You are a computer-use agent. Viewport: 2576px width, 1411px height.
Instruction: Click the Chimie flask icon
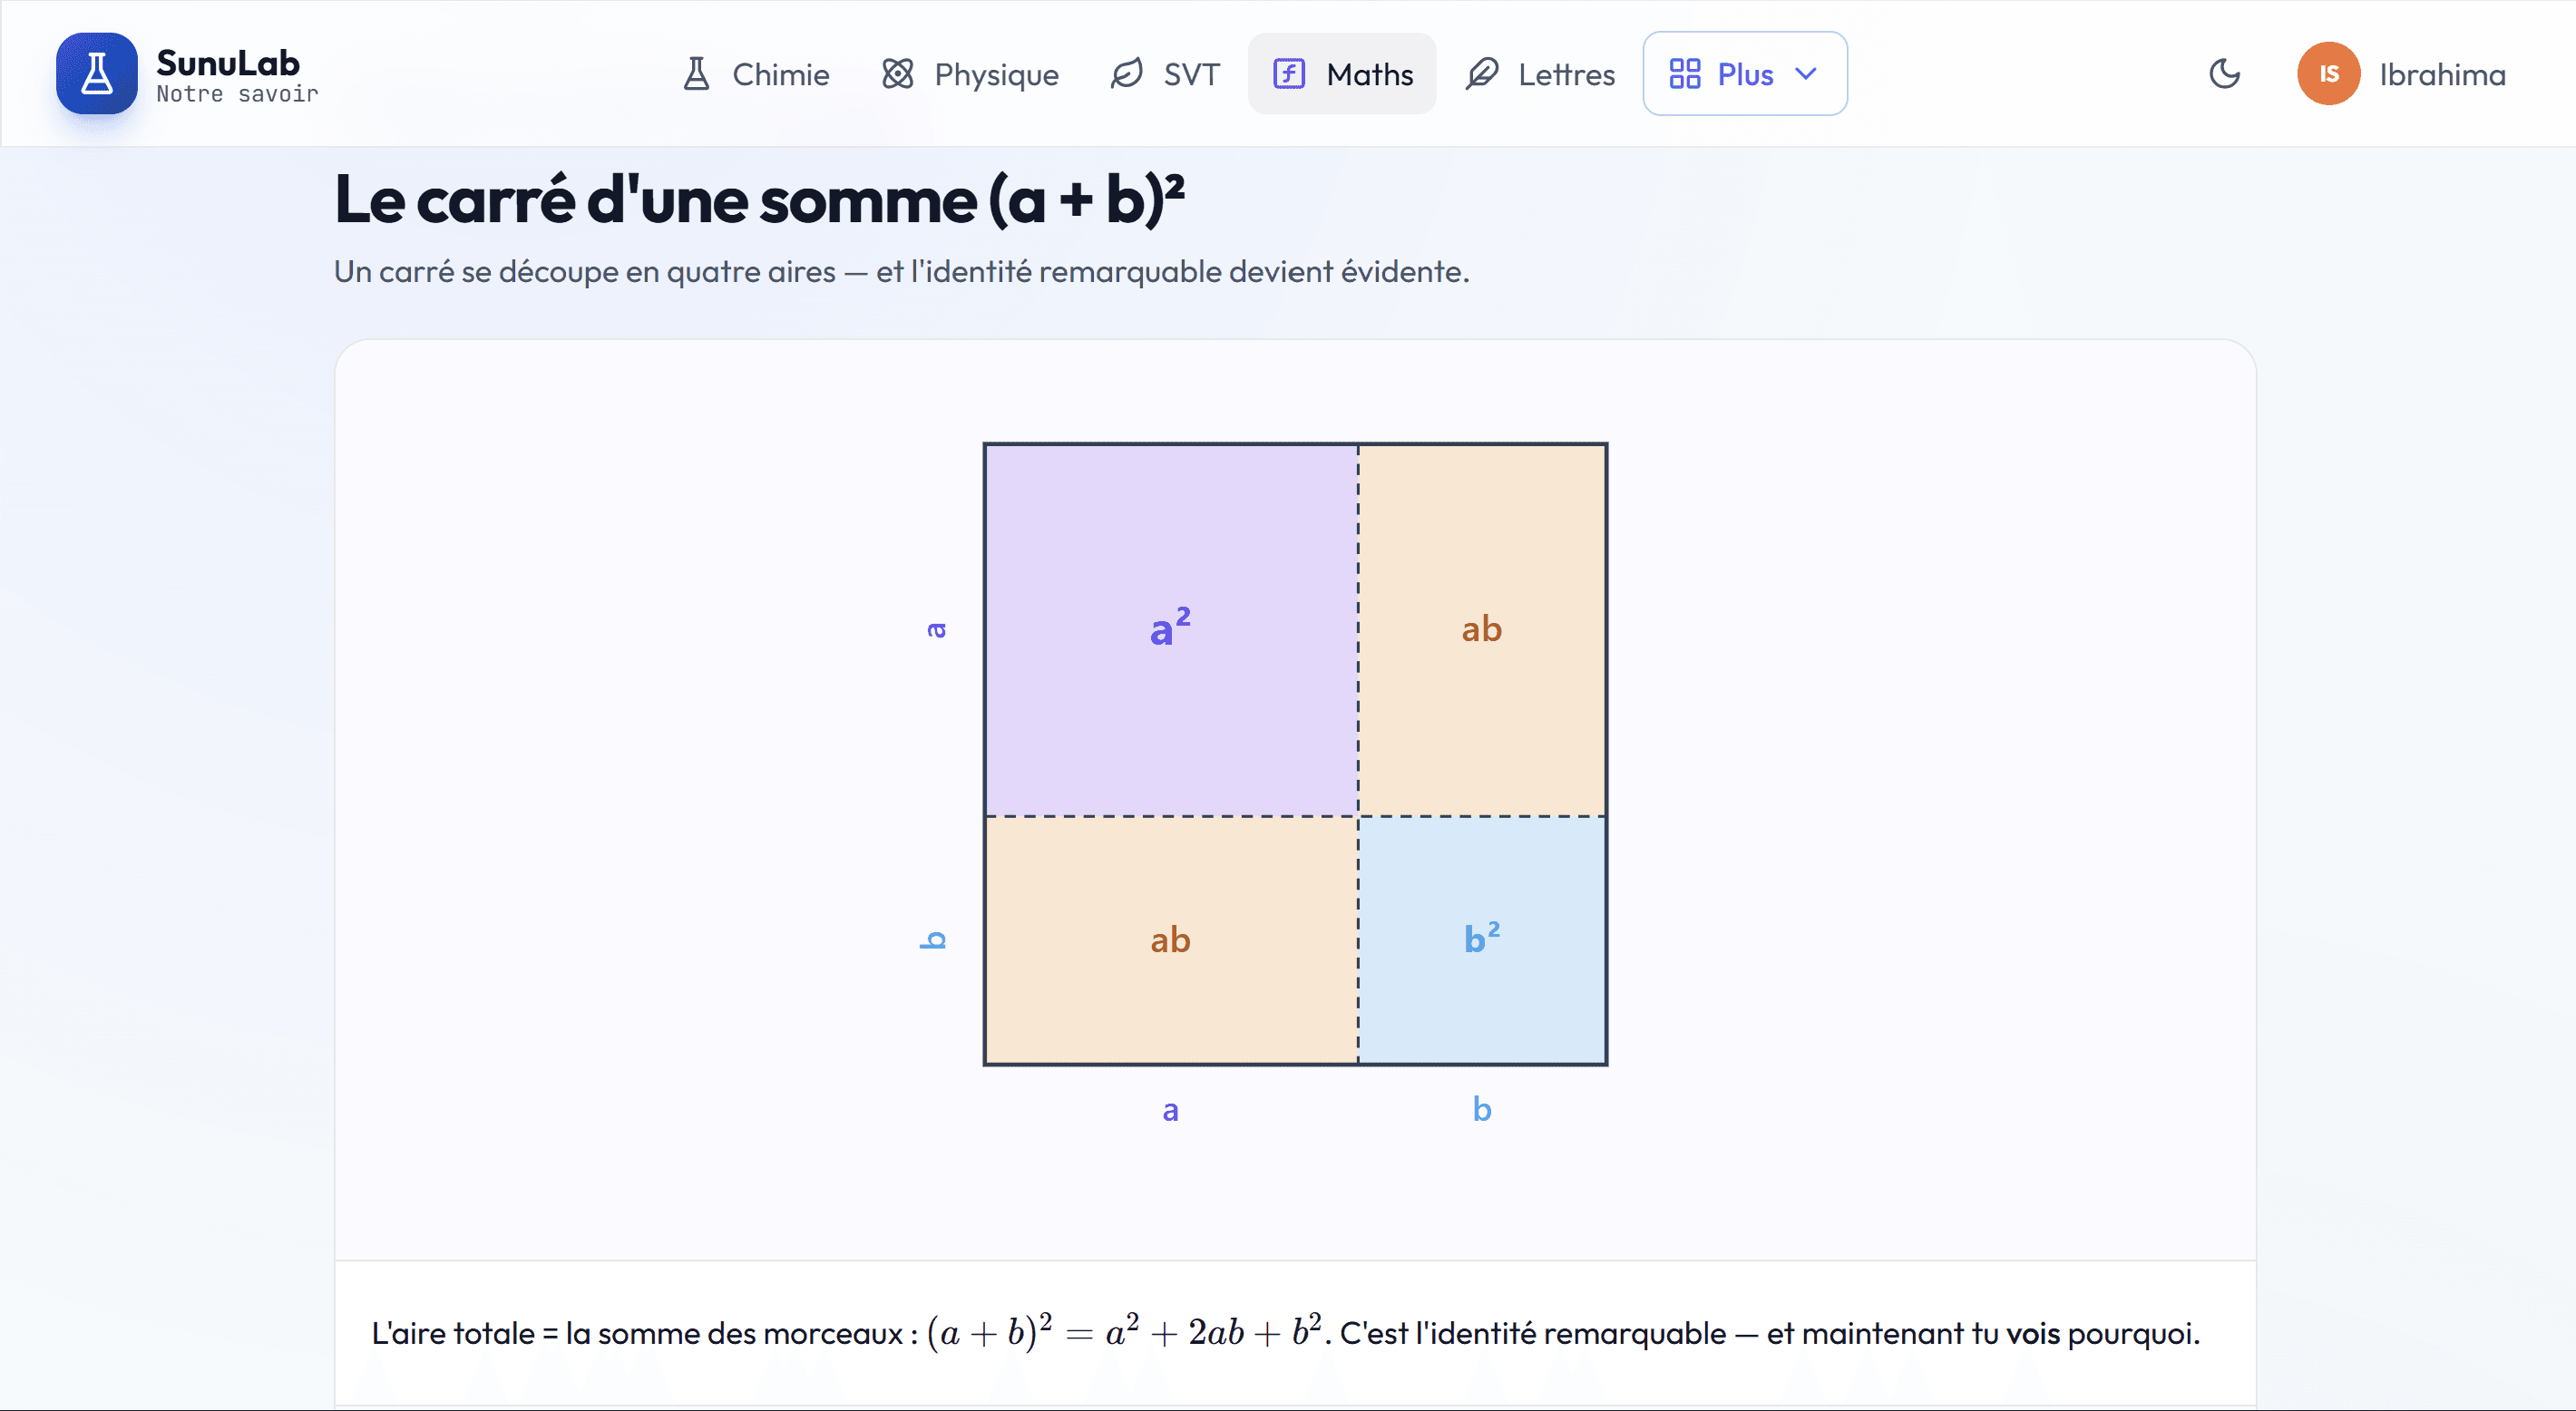click(696, 74)
